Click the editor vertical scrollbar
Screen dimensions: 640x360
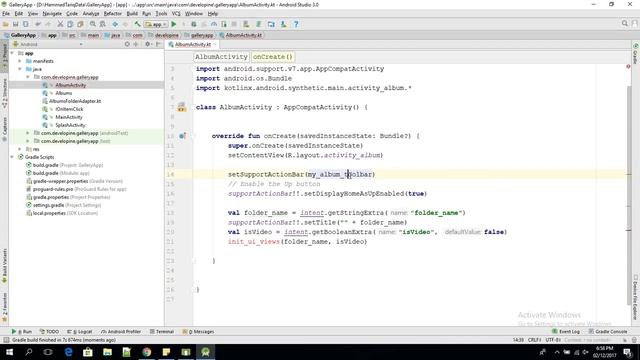(629, 196)
